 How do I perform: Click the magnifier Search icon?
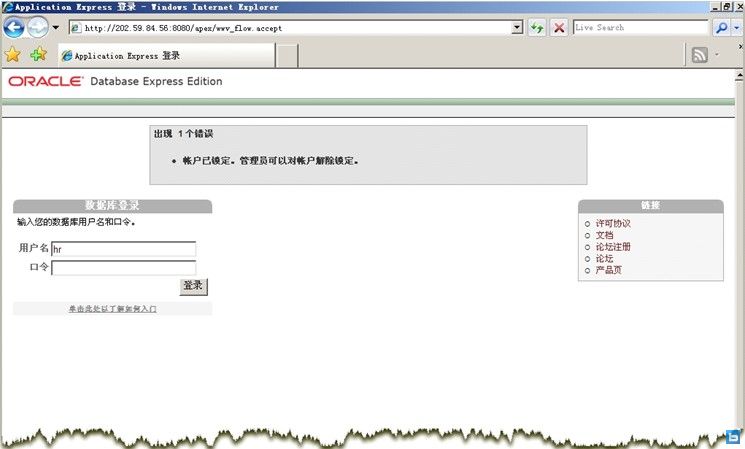[721, 28]
